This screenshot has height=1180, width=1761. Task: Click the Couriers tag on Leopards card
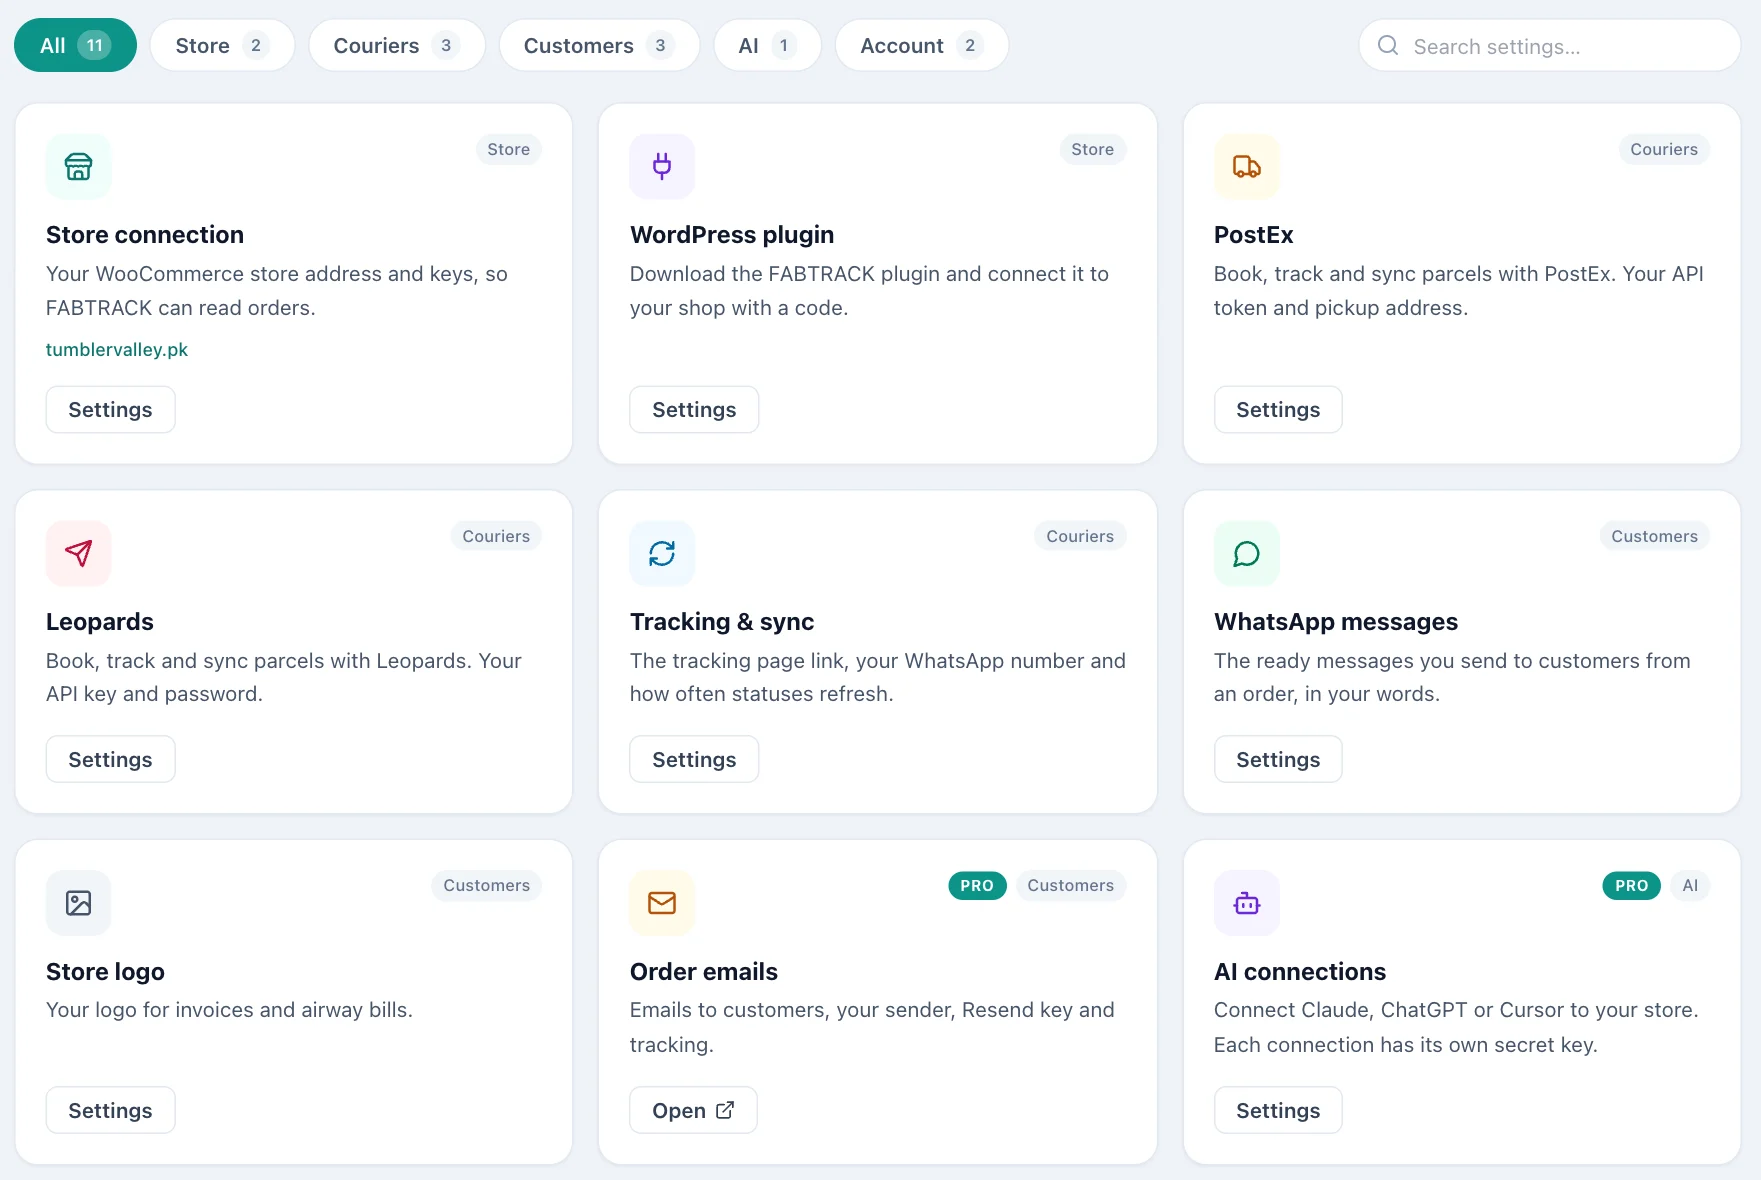[496, 536]
